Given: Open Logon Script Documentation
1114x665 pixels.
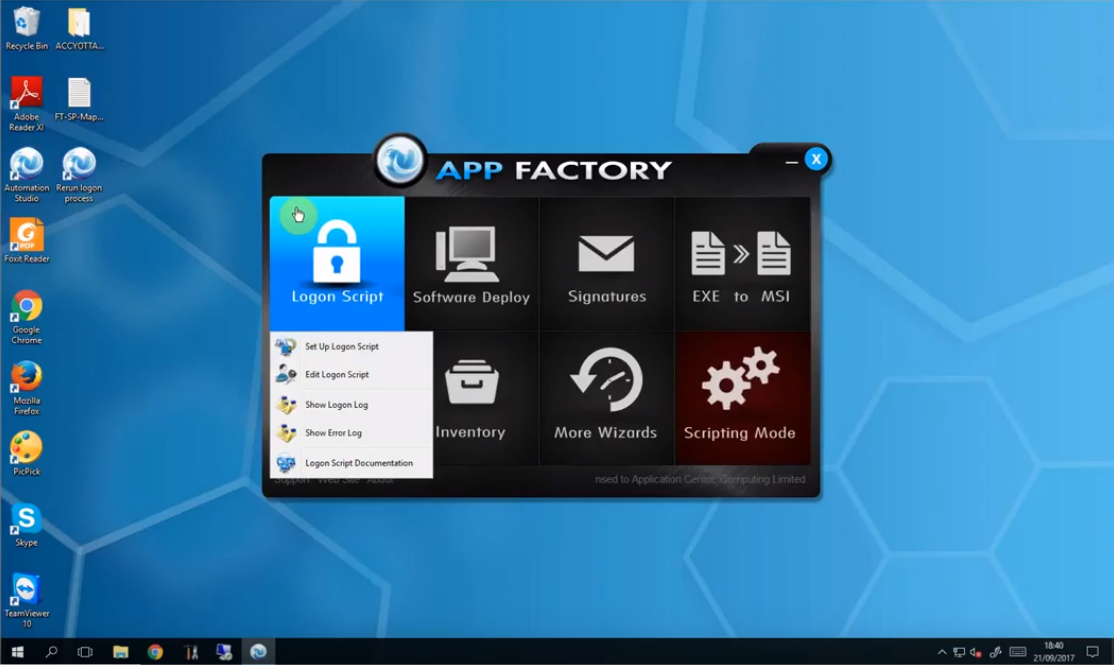Looking at the screenshot, I should pos(358,463).
